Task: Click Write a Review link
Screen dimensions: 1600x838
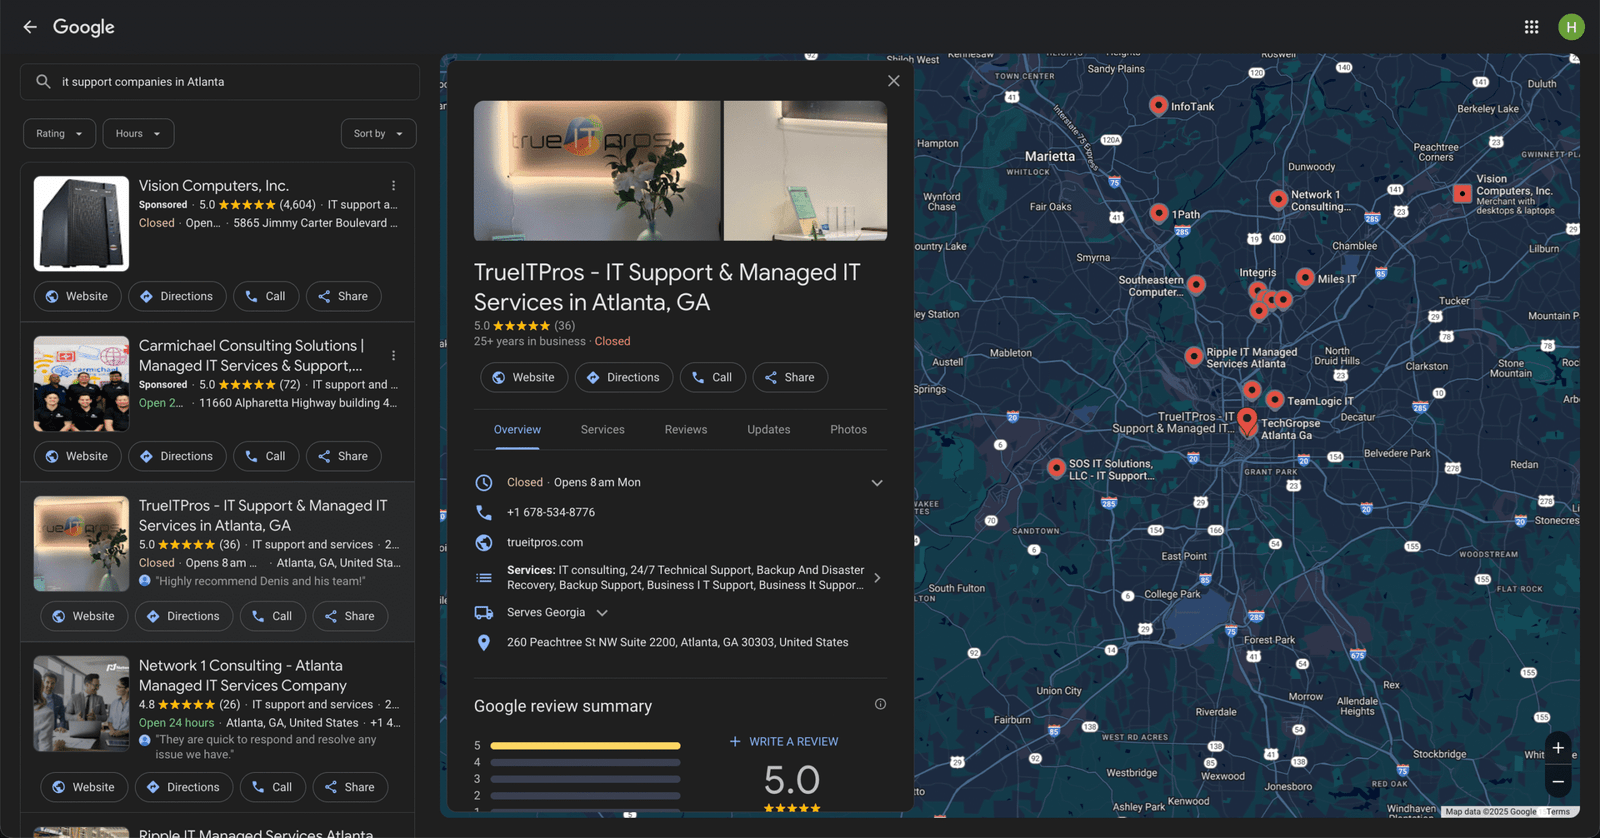Action: 784,742
